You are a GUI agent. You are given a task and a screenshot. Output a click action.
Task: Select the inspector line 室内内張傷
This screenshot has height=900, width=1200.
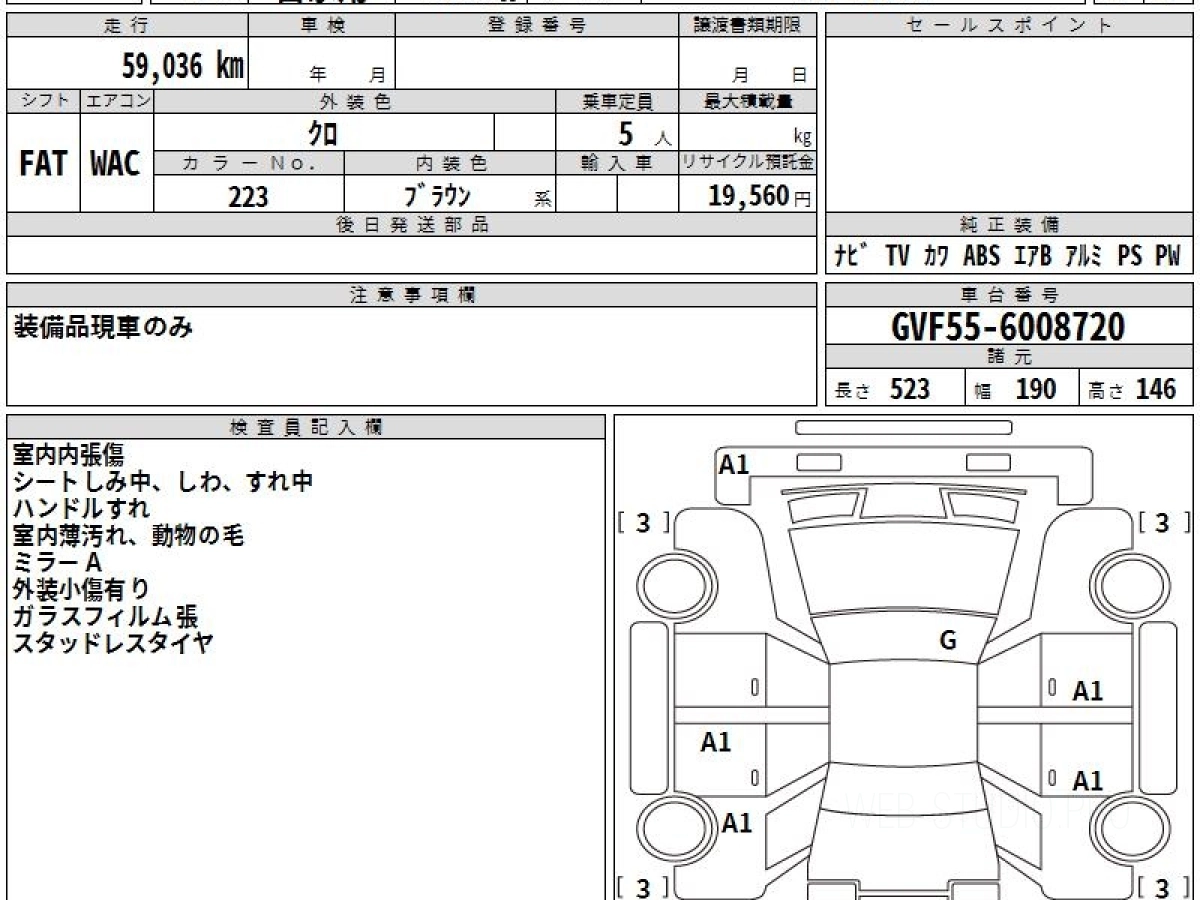click(68, 455)
